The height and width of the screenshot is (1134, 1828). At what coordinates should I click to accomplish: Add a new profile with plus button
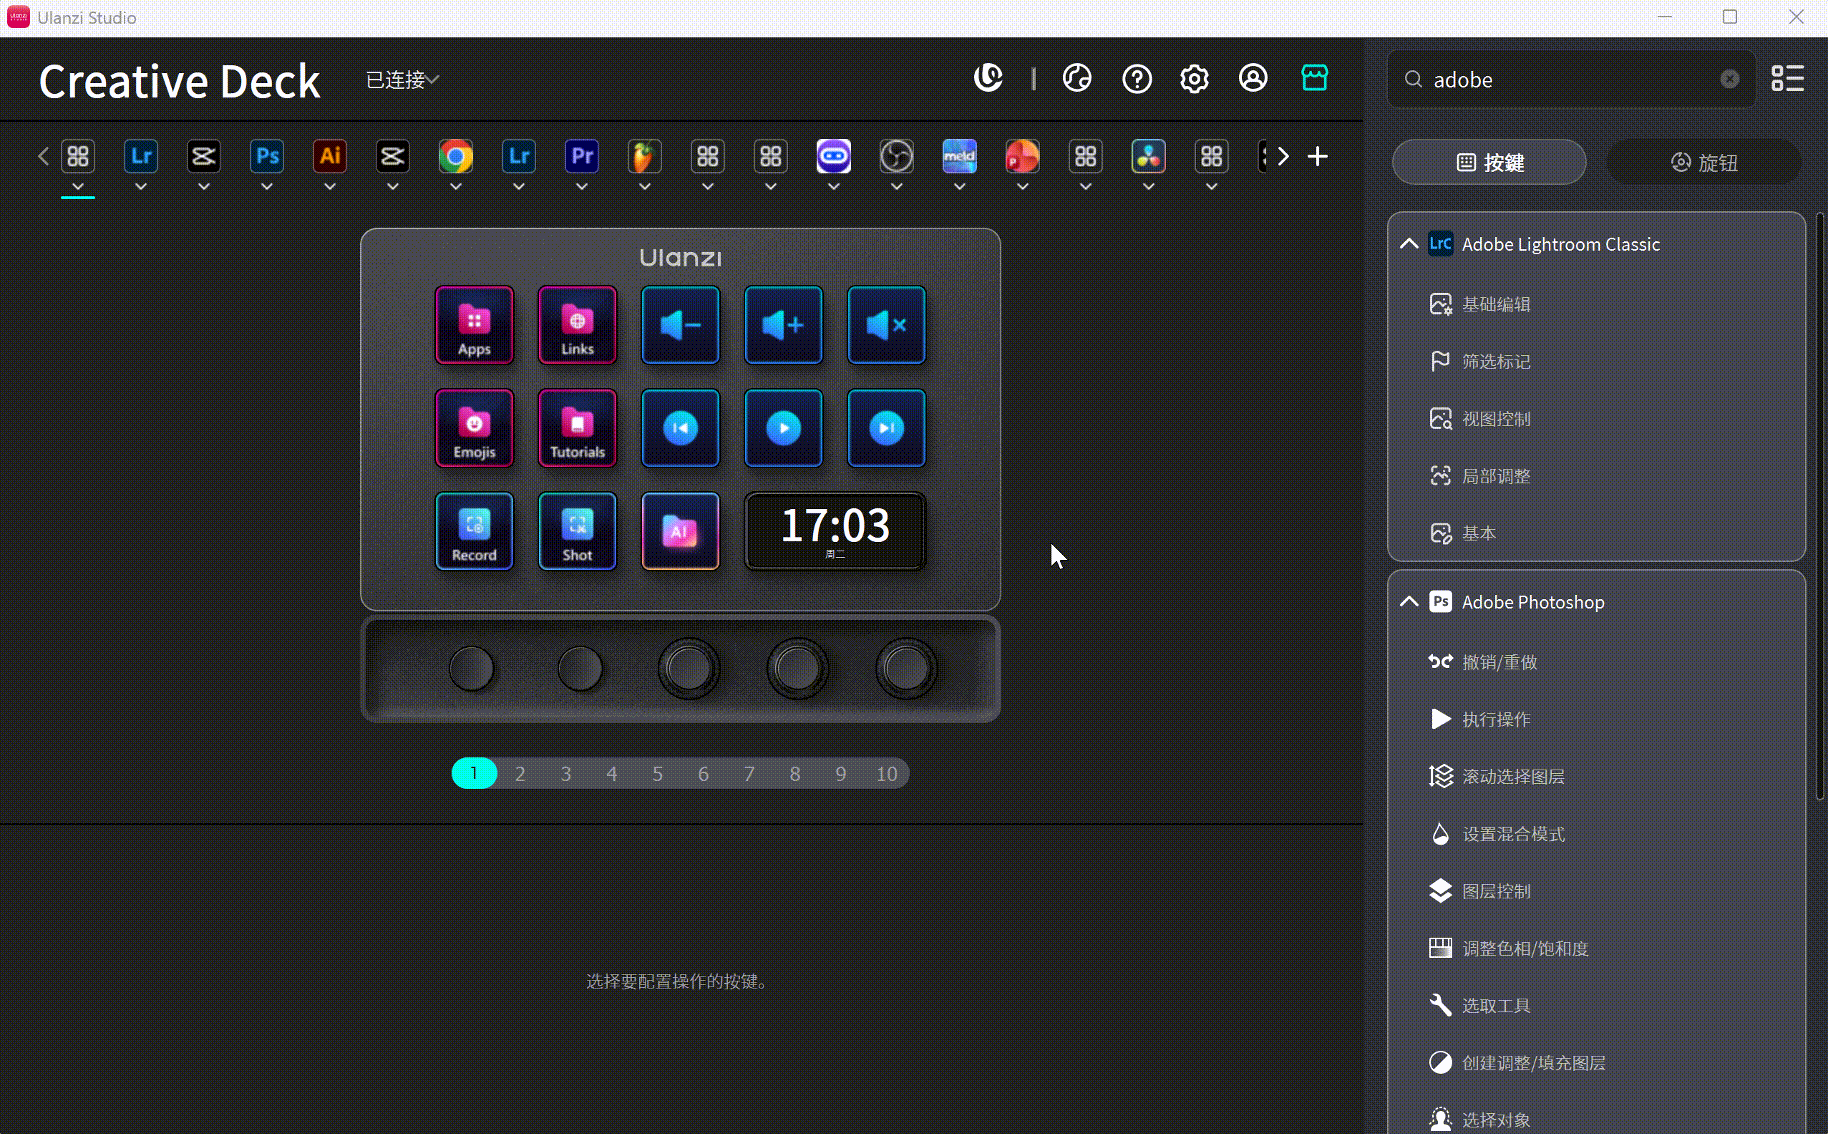(1318, 157)
